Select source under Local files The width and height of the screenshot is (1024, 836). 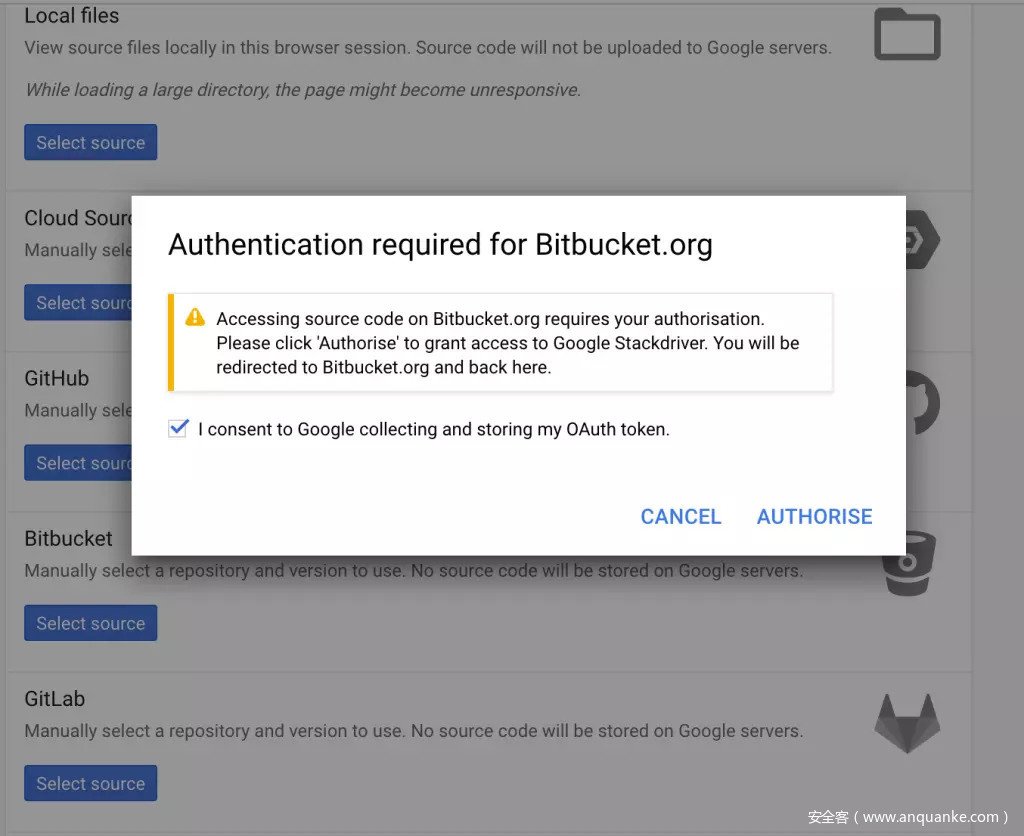click(x=91, y=142)
